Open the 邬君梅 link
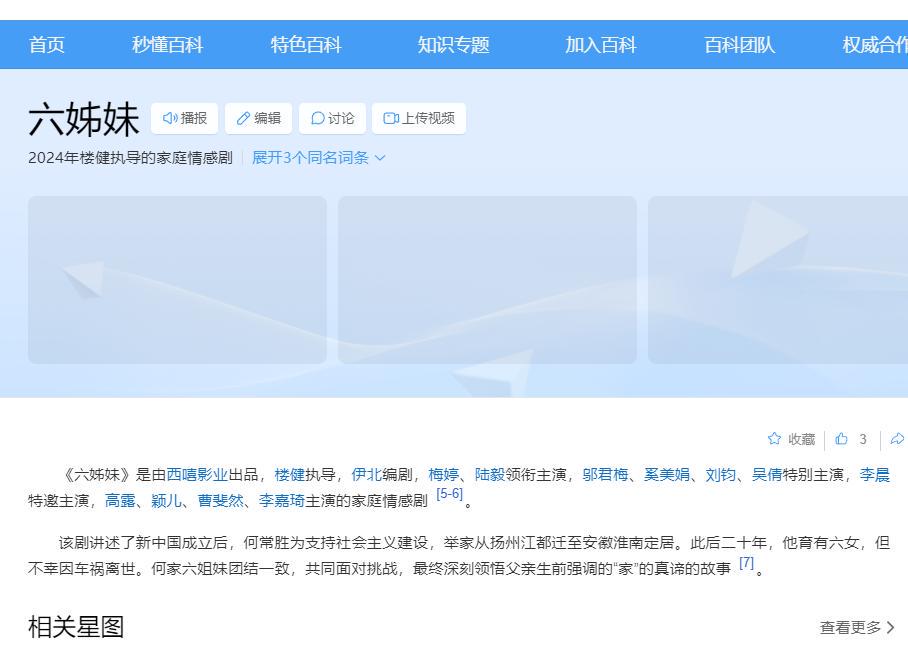This screenshot has width=908, height=651. 605,475
